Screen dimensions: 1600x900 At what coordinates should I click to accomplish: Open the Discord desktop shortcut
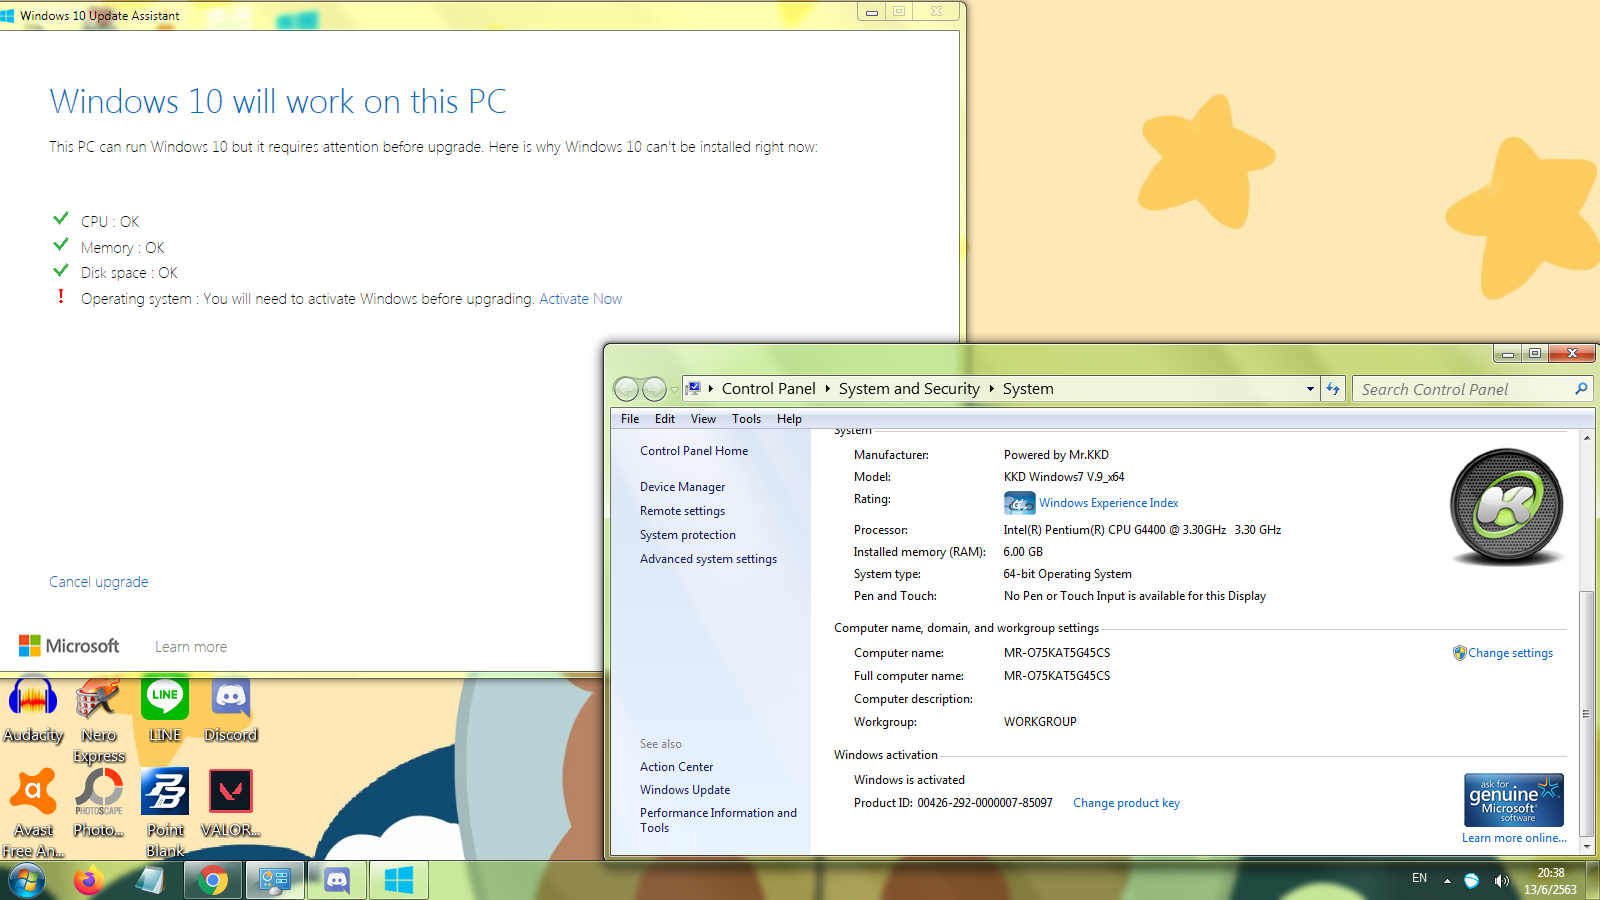[231, 710]
